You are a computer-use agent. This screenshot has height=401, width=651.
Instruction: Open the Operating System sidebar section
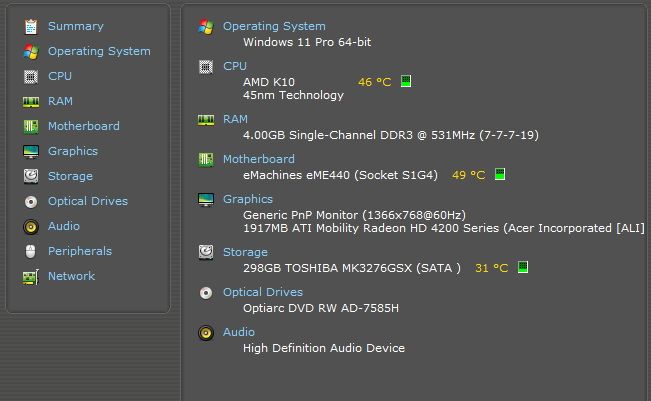99,51
